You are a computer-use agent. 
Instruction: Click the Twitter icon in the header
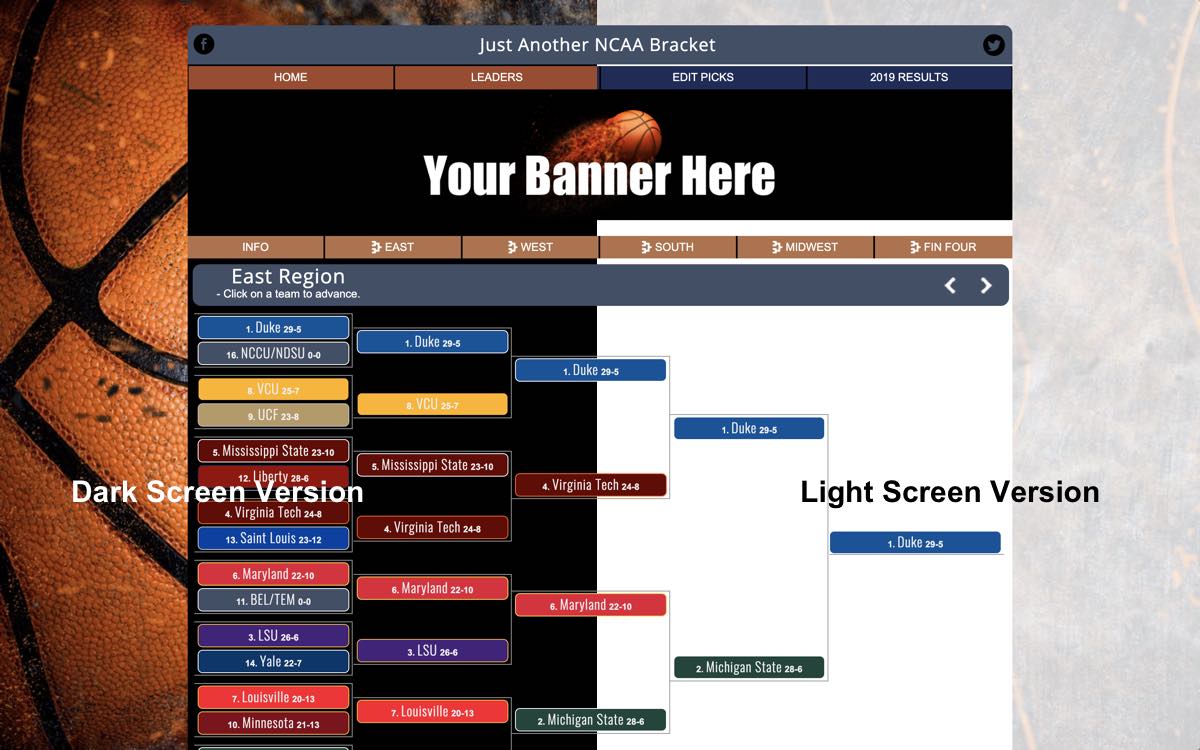point(993,44)
